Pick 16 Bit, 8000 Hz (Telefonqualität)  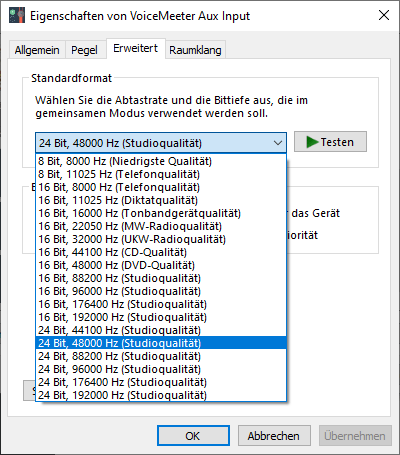[161, 187]
